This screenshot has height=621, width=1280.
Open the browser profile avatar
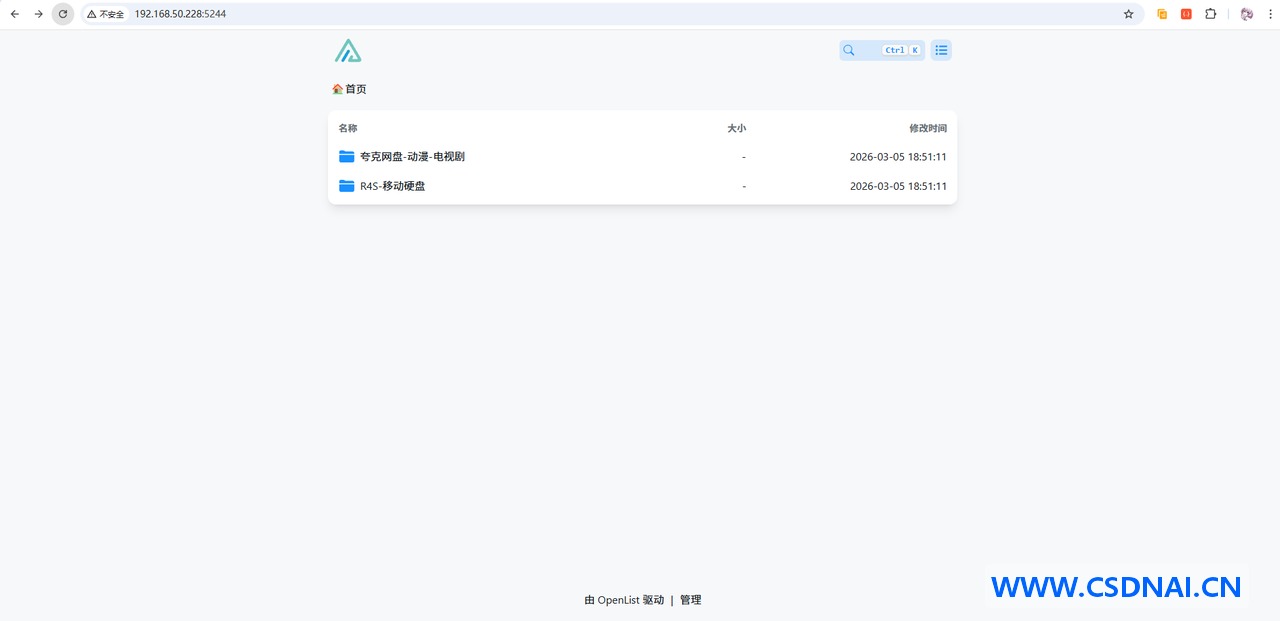click(1247, 14)
